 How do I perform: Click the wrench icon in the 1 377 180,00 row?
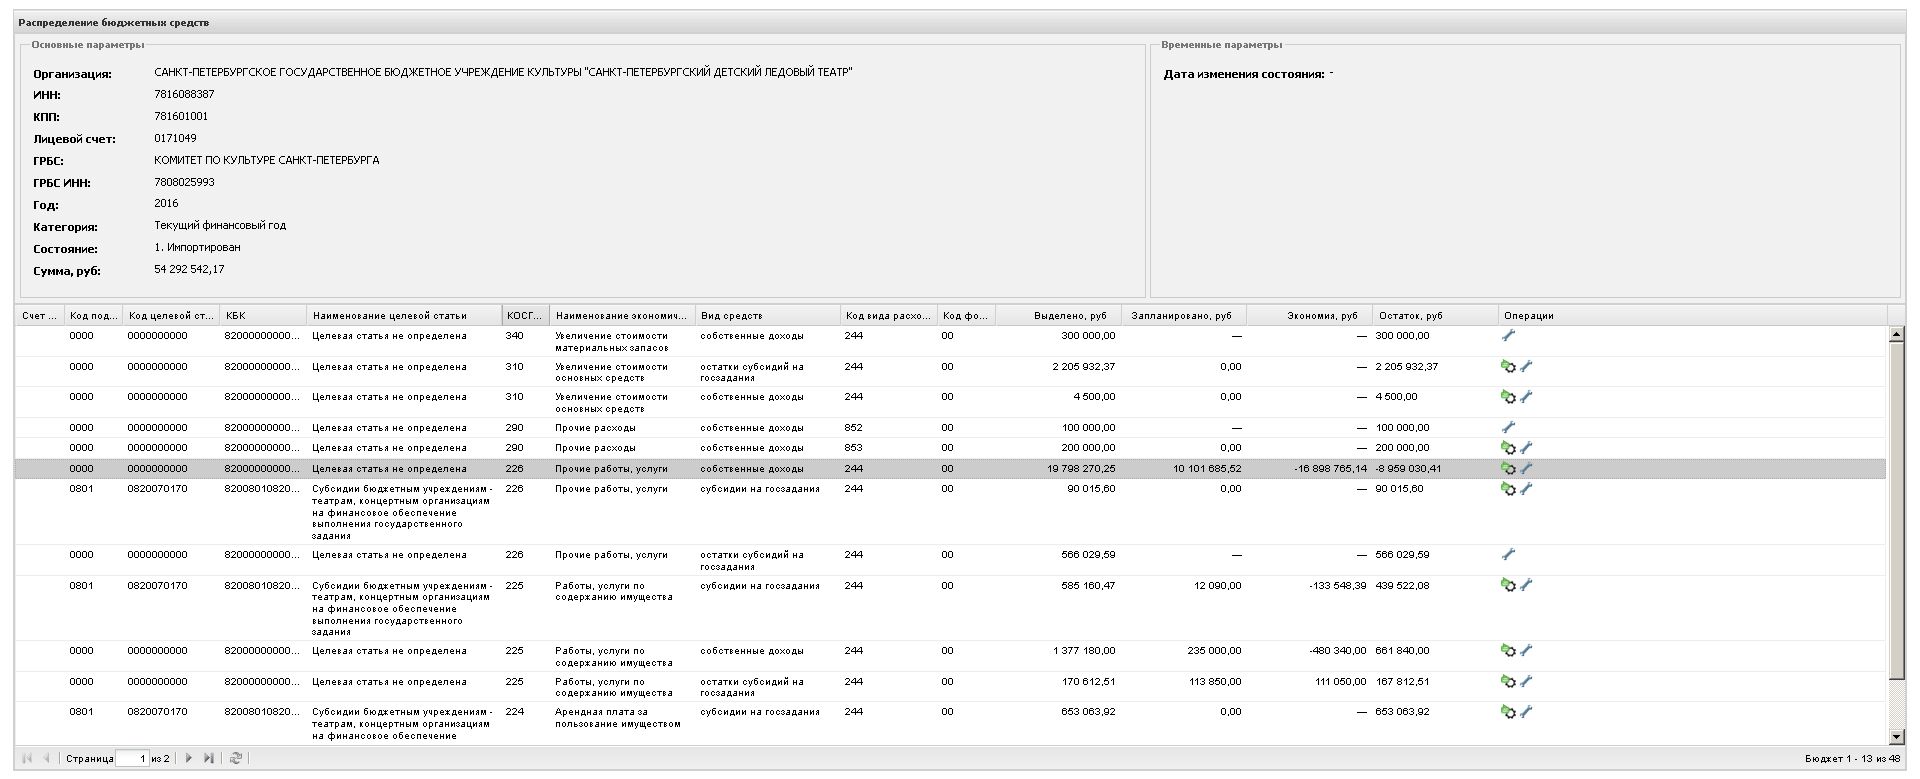1526,650
